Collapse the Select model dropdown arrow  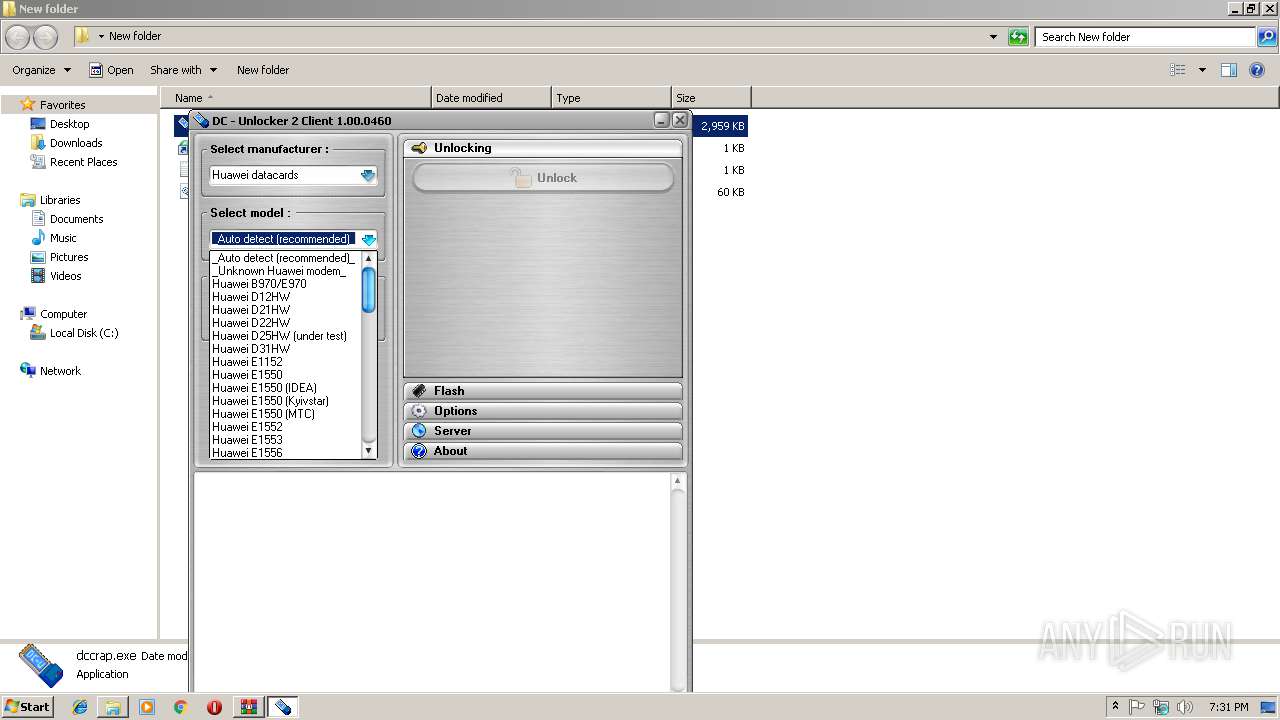[x=369, y=239]
